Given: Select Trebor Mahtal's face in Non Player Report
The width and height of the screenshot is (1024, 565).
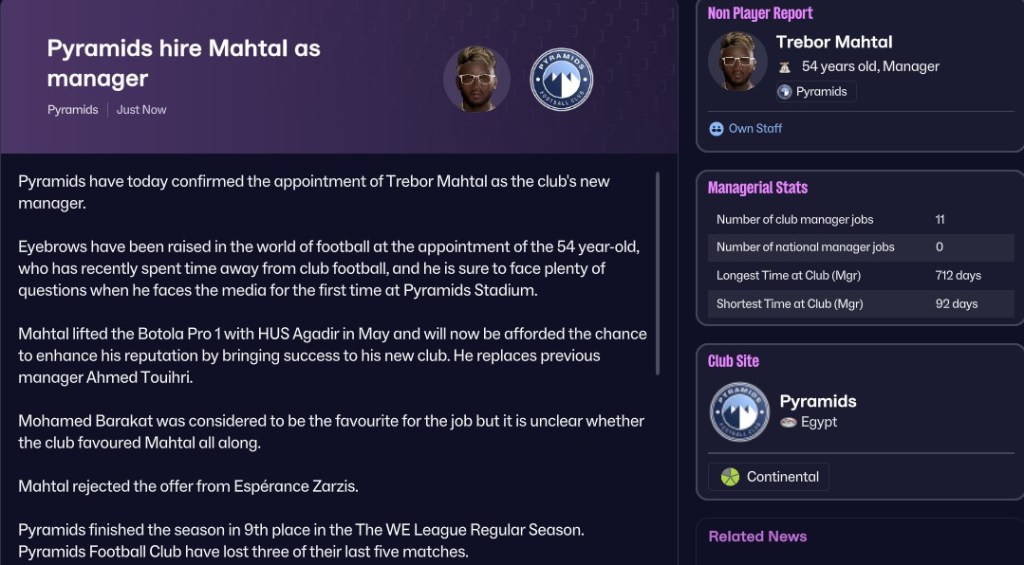Looking at the screenshot, I should pos(738,61).
